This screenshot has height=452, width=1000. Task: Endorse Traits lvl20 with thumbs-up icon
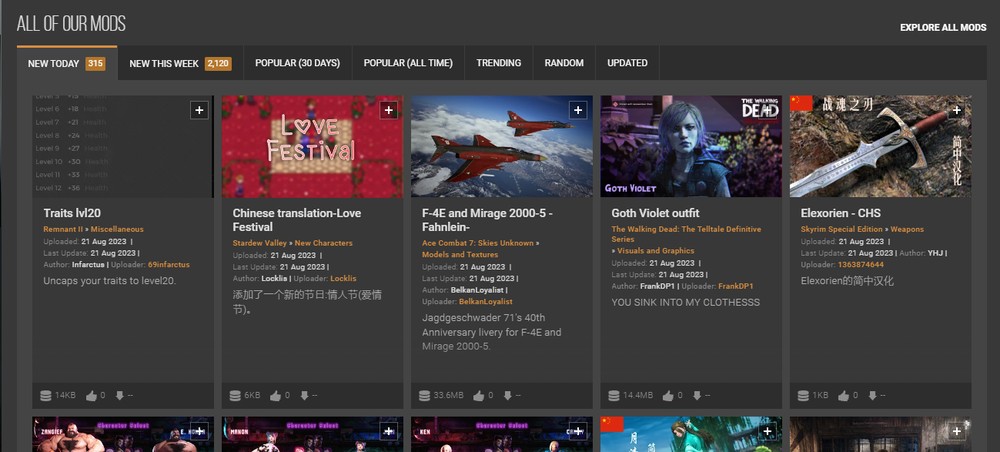91,396
